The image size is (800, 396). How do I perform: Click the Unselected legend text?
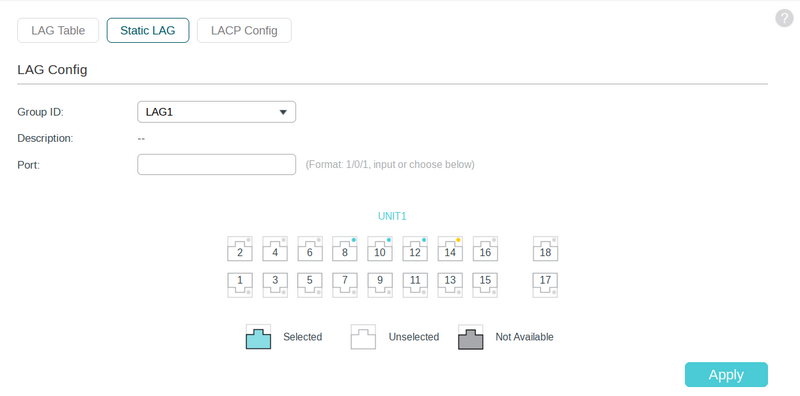414,337
